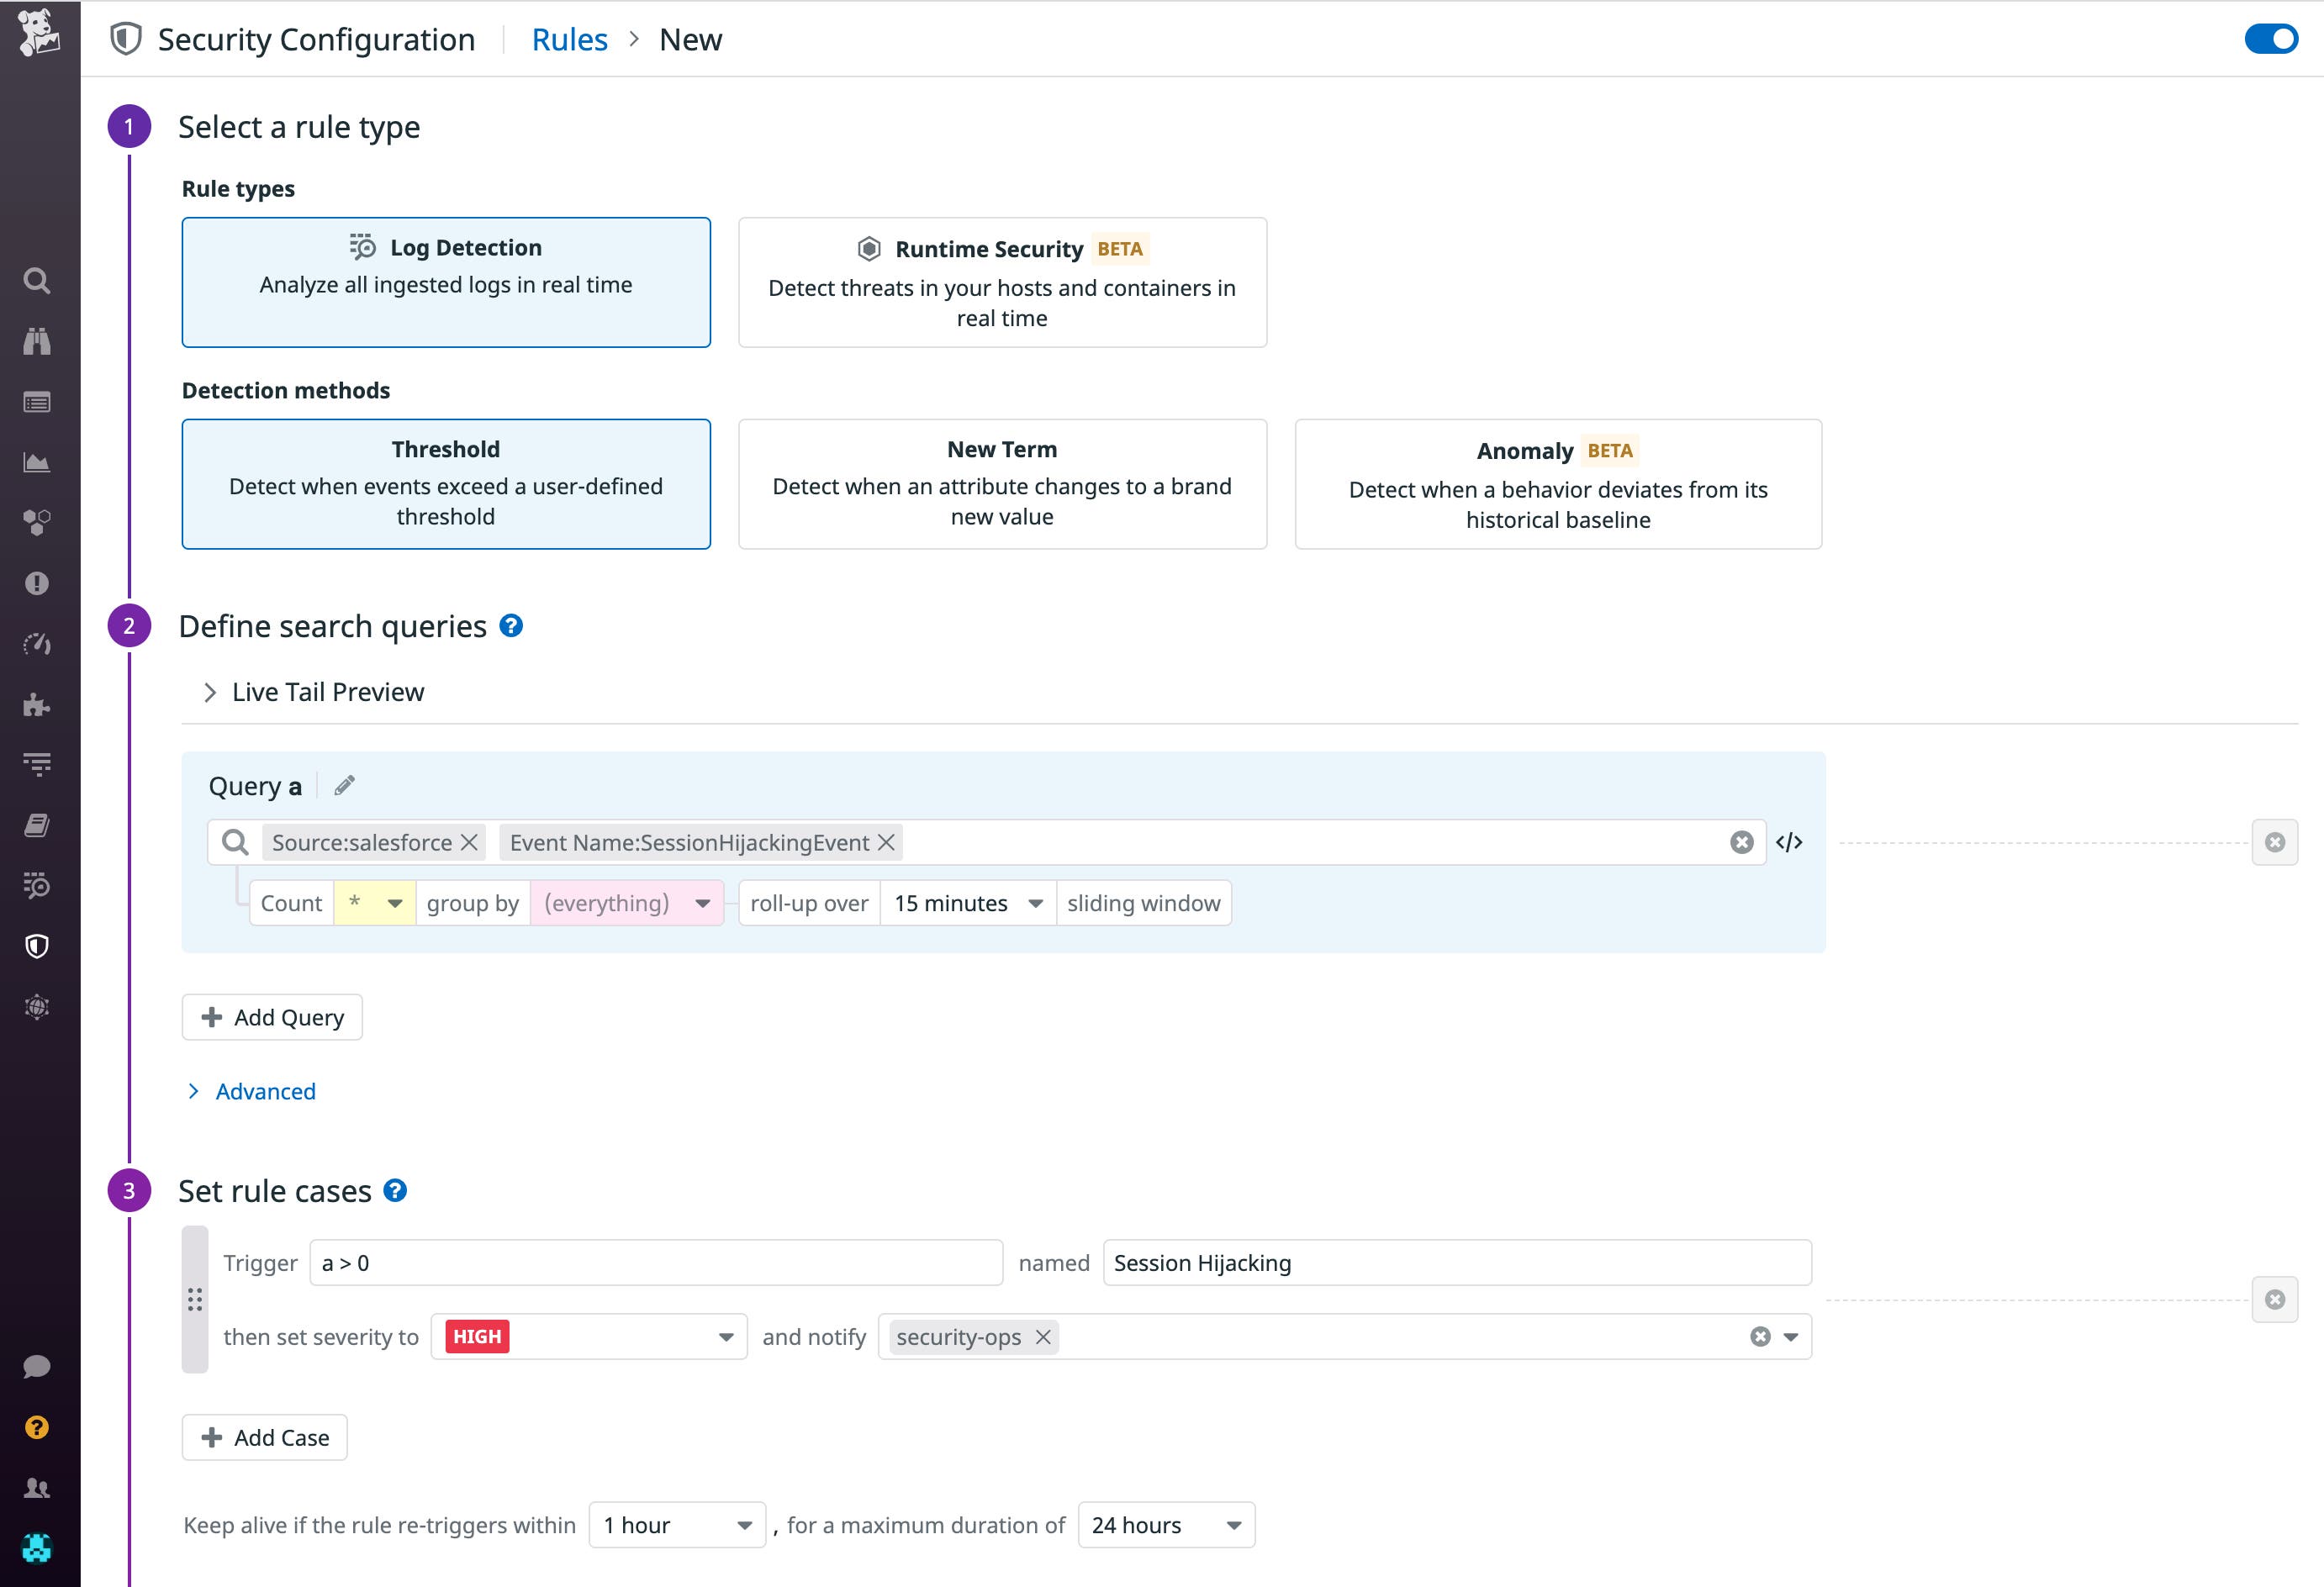Click the edit pencil next to Query a
The width and height of the screenshot is (2324, 1587).
click(x=344, y=785)
